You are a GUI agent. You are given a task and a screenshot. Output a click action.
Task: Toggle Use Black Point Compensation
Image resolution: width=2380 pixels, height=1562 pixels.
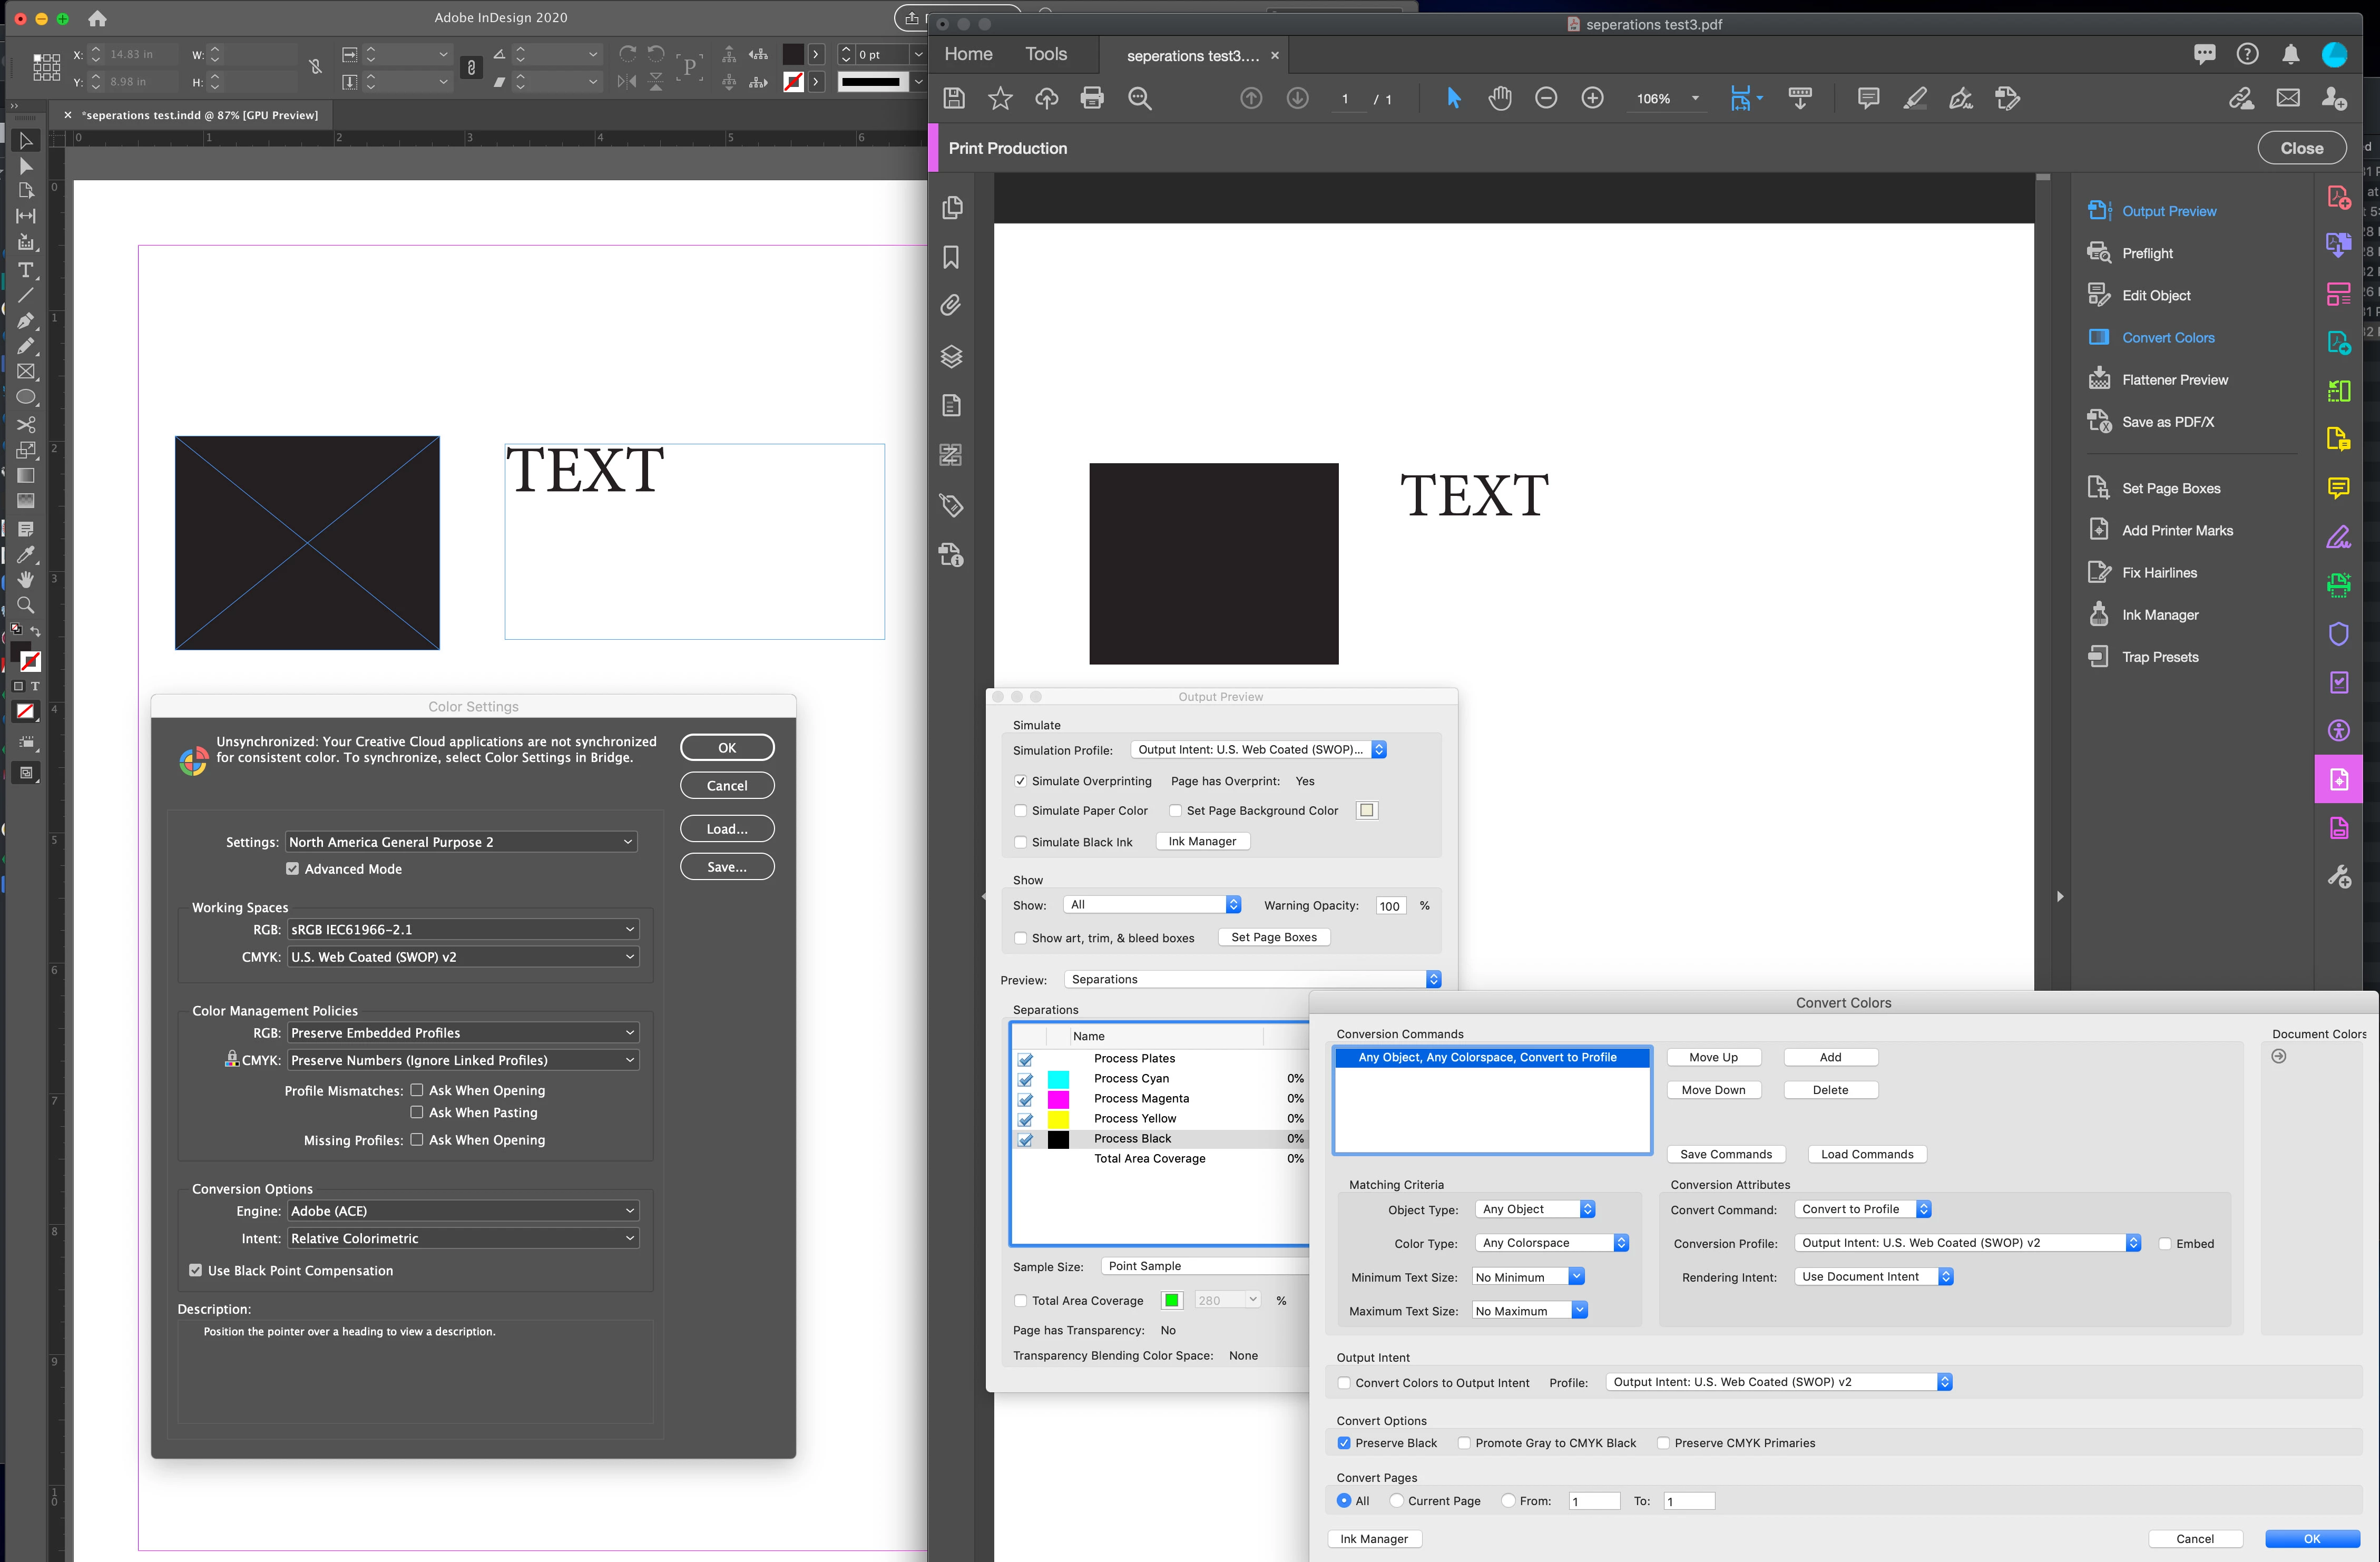point(196,1270)
